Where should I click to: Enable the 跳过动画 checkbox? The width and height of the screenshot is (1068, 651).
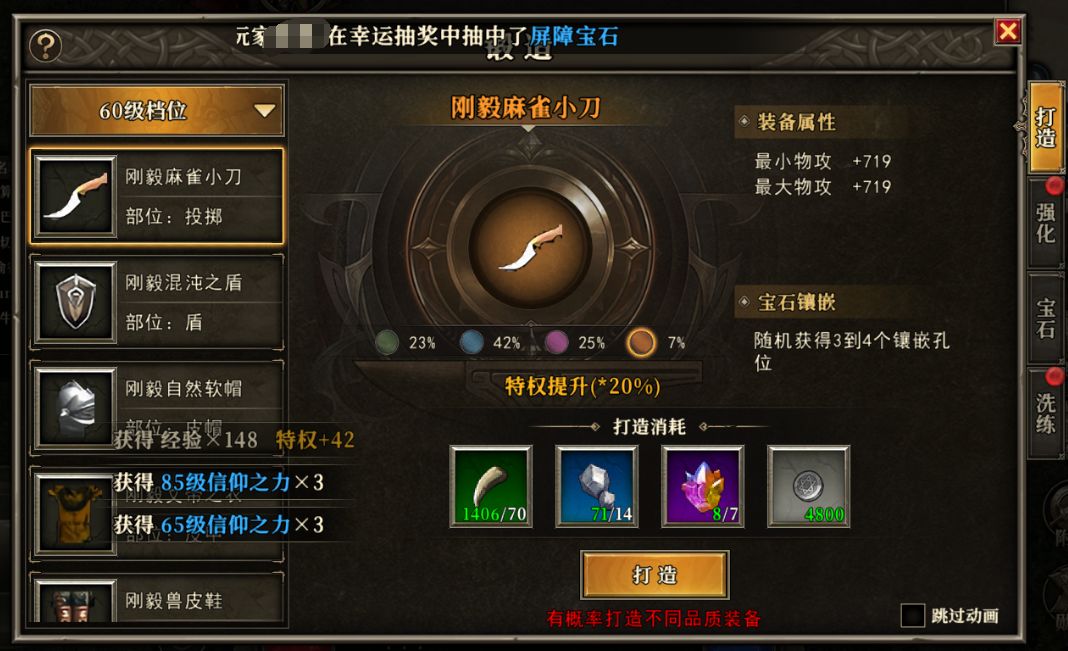[x=913, y=615]
